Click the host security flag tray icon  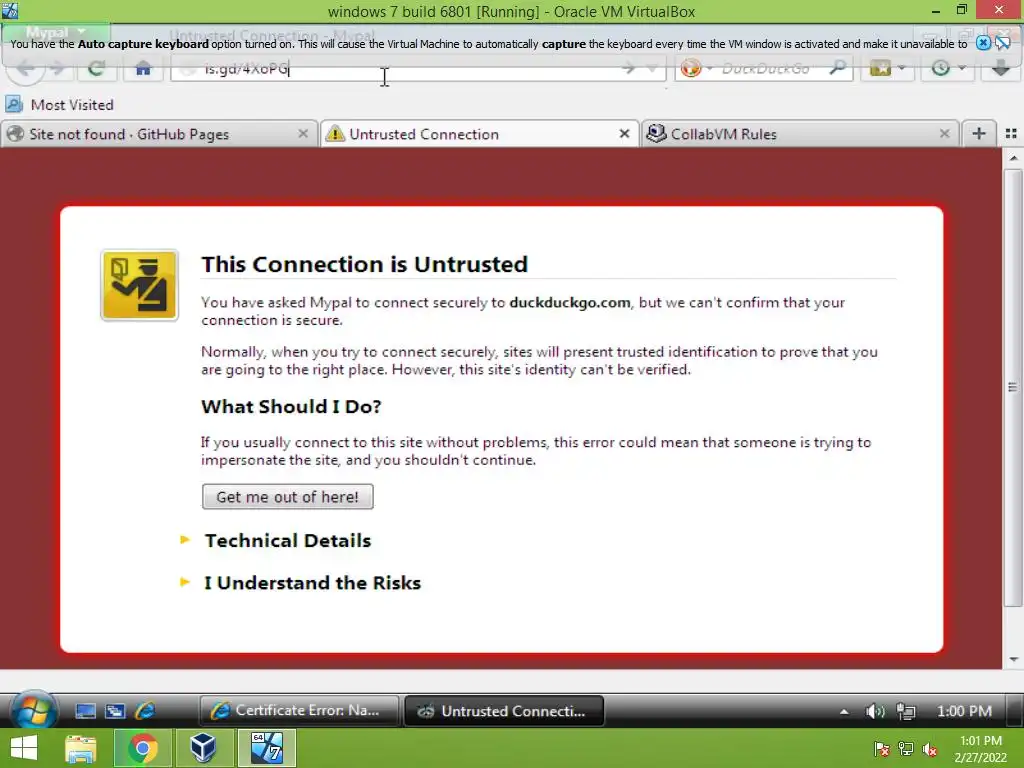[x=881, y=749]
